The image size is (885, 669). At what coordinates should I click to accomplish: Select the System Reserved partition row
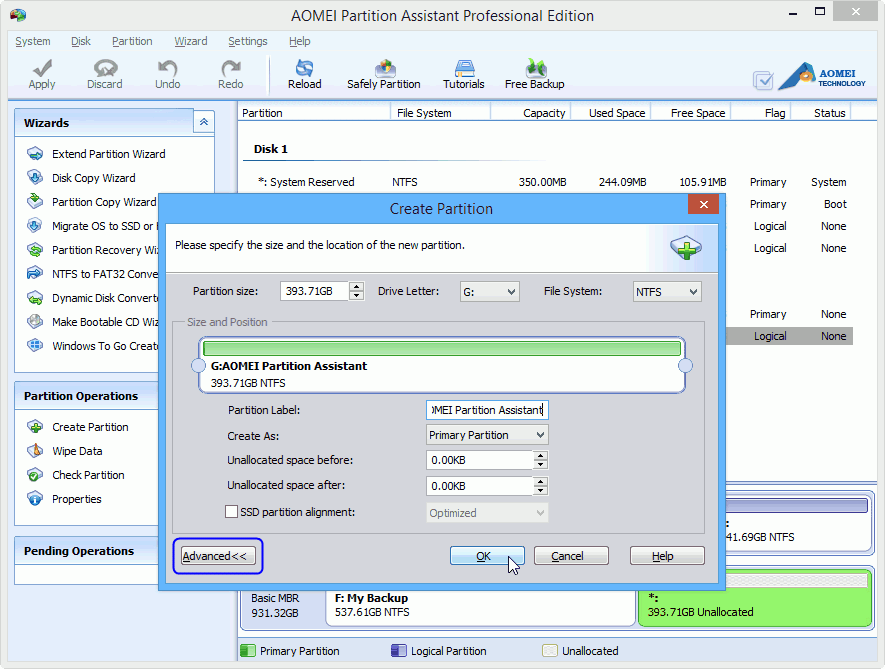547,182
